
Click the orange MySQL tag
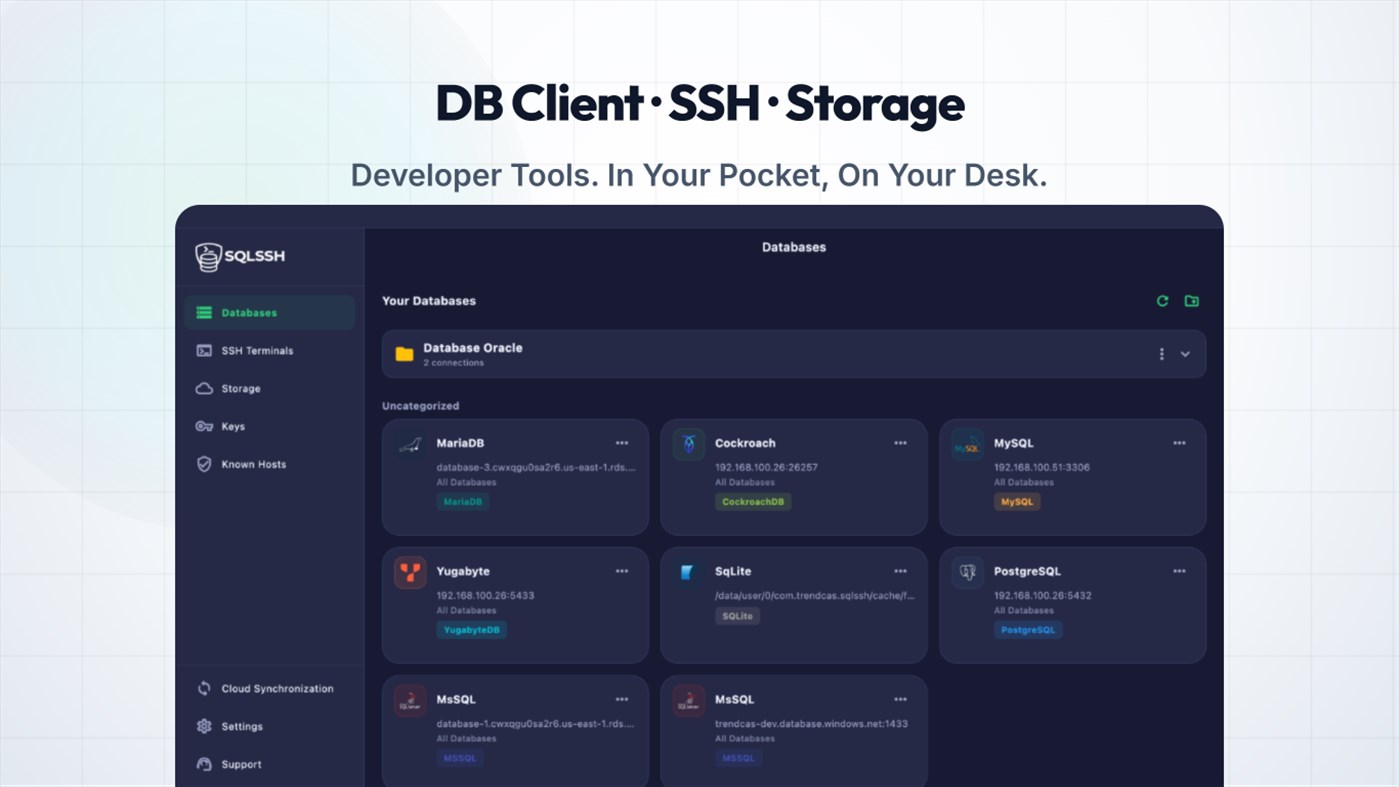(x=1017, y=502)
